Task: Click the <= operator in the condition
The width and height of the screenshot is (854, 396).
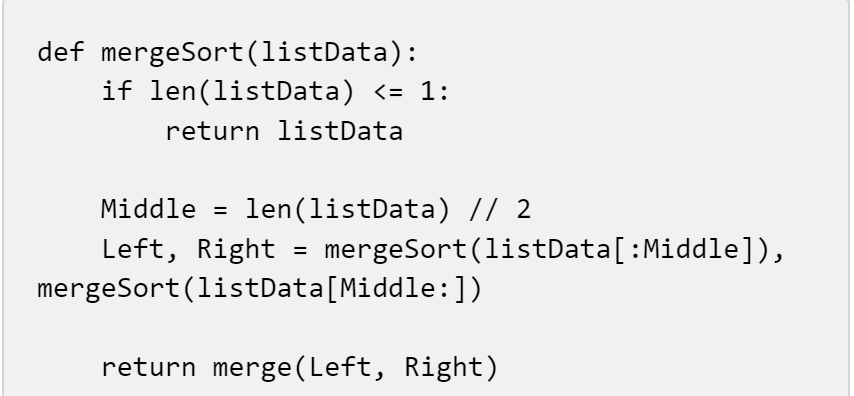Action: click(389, 92)
